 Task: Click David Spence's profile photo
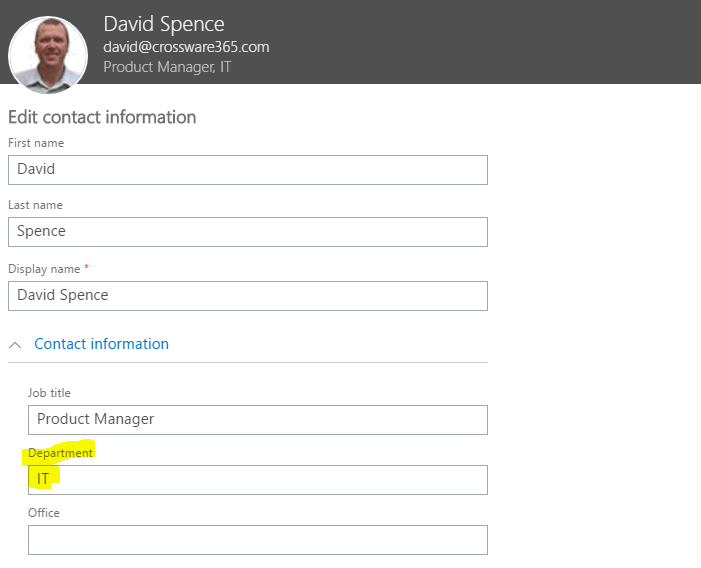pyautogui.click(x=48, y=55)
